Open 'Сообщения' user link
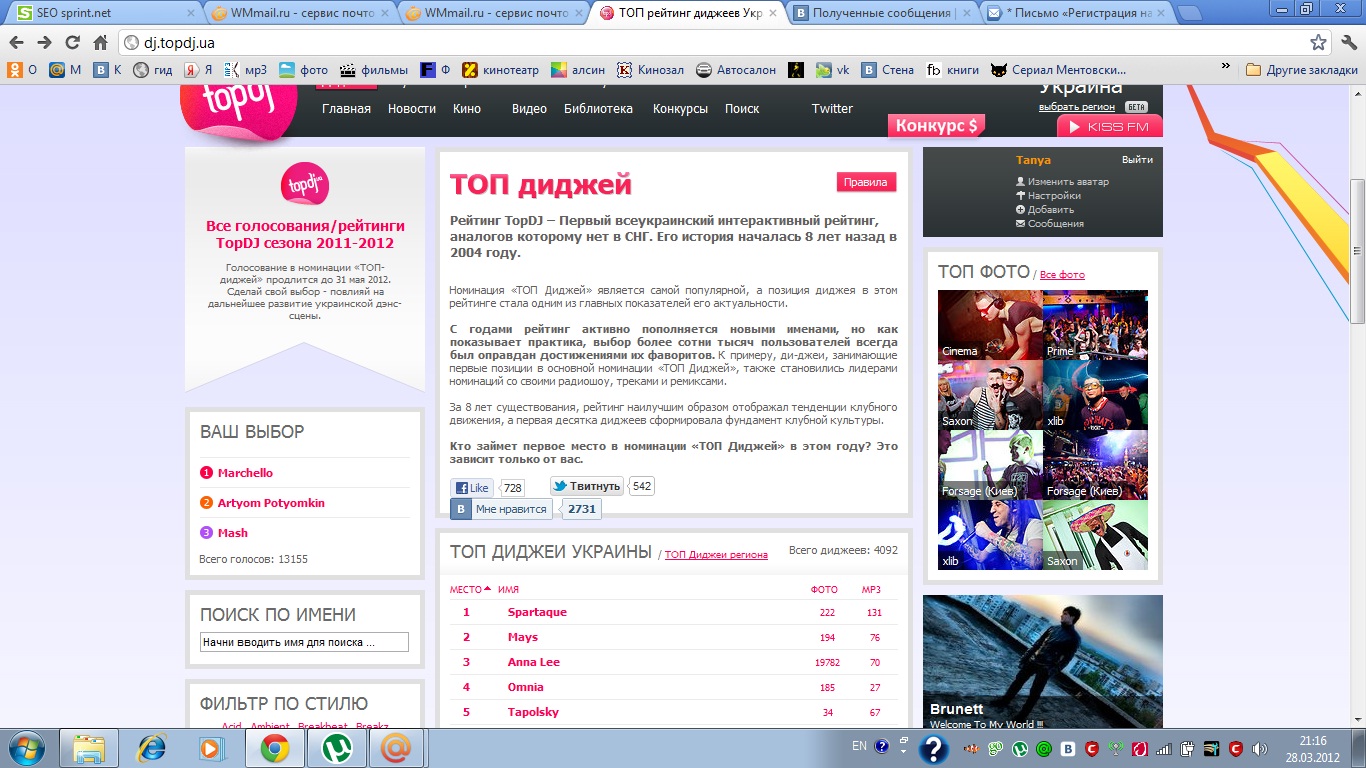This screenshot has height=768, width=1366. coord(1056,224)
